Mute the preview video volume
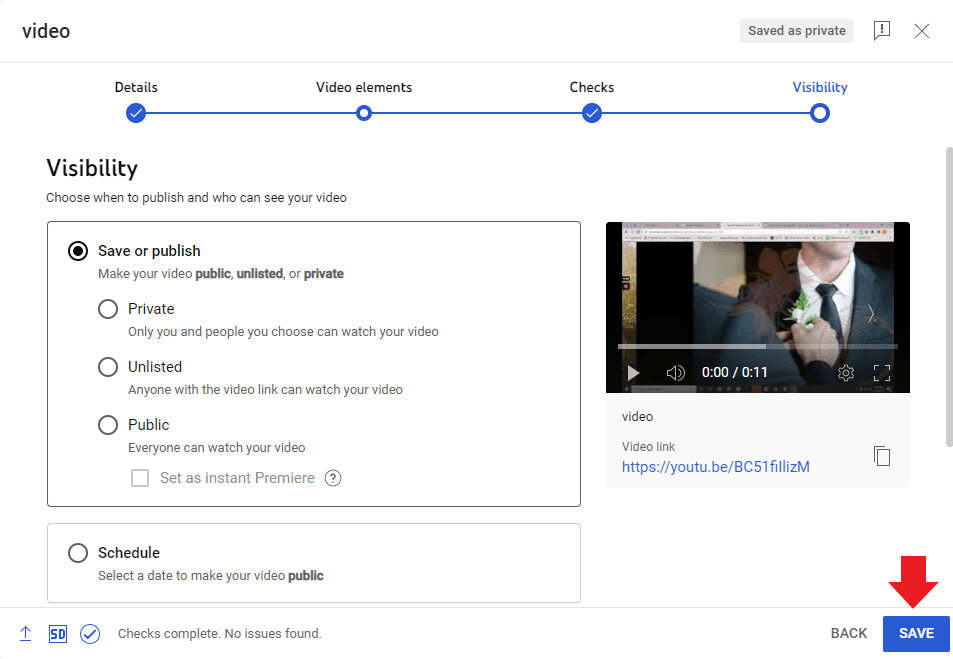 tap(675, 372)
